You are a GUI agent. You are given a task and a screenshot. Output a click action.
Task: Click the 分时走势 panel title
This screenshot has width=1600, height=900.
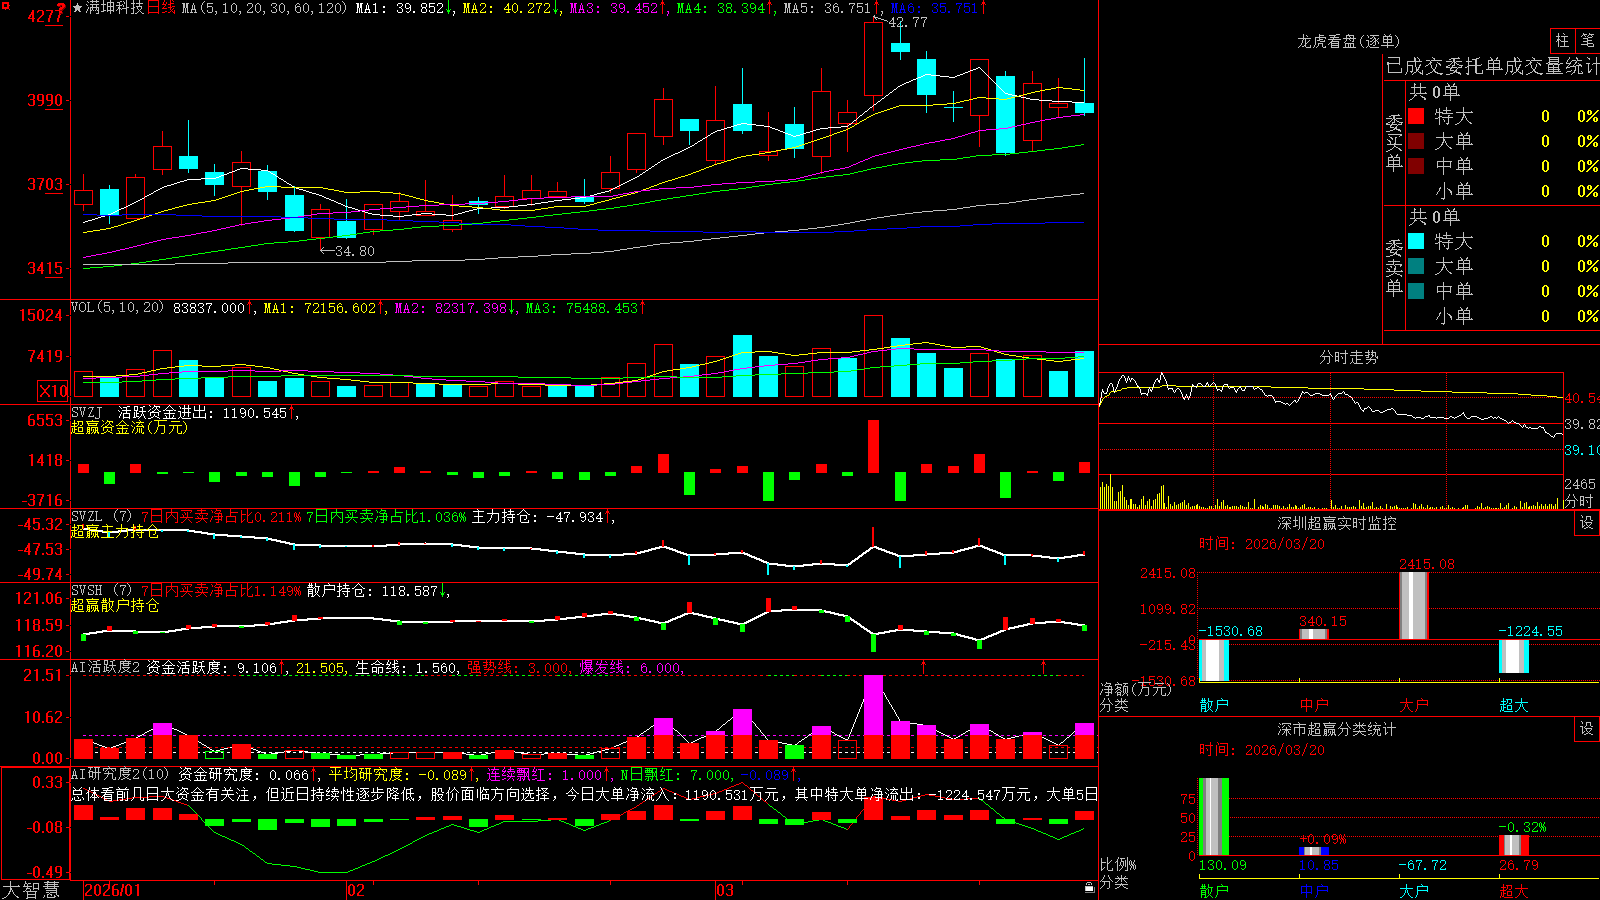click(1348, 357)
